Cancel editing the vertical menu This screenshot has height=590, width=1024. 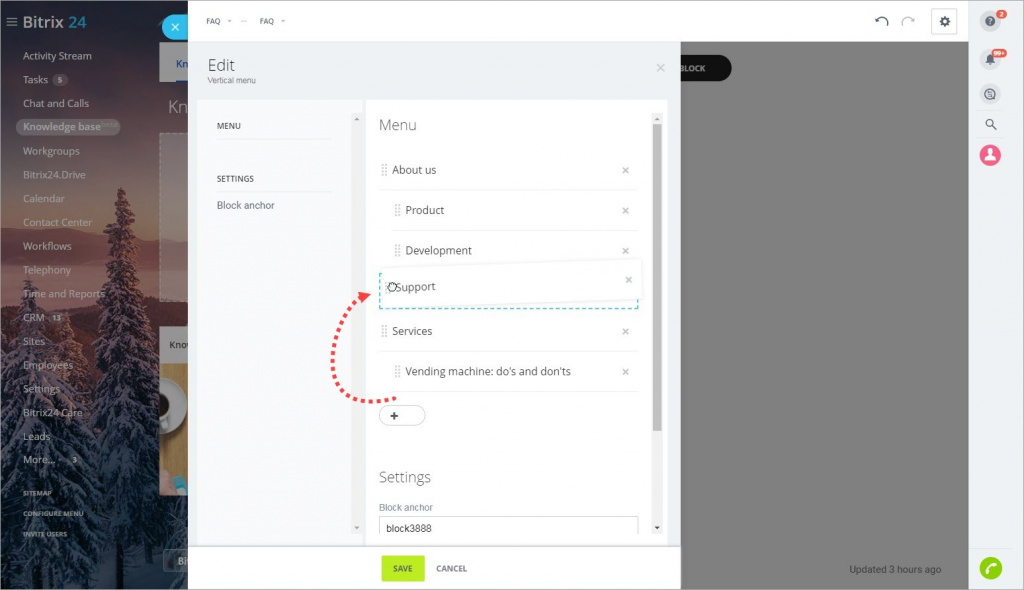click(x=451, y=568)
